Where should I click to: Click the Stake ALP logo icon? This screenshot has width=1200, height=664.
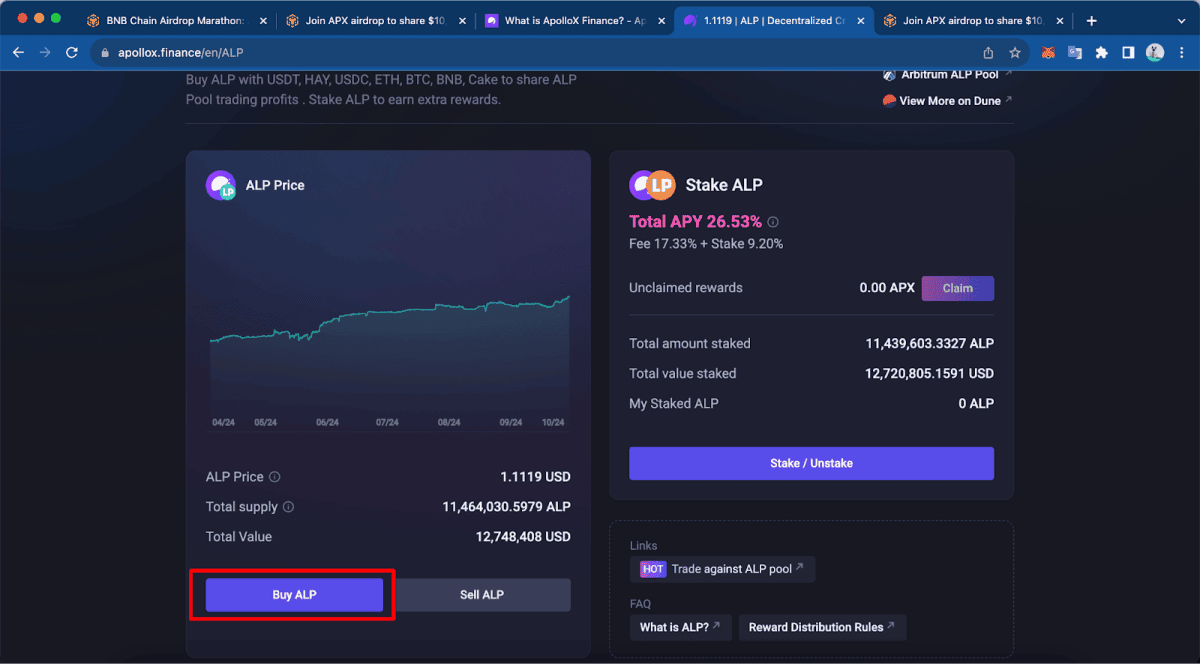click(652, 185)
